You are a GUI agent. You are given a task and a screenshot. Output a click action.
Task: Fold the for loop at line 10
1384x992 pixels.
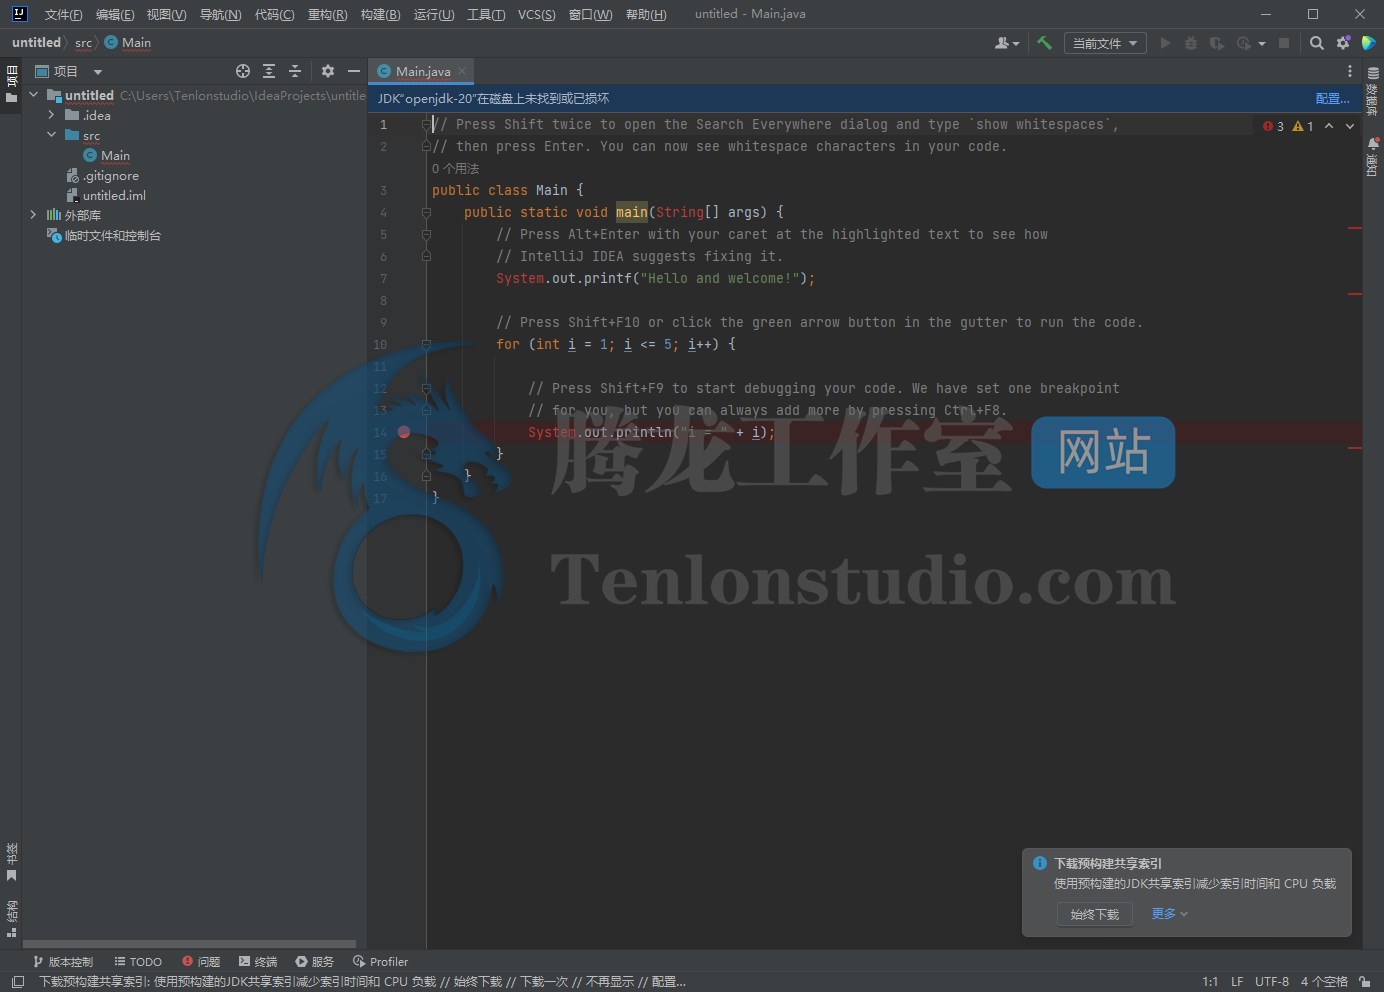click(x=426, y=344)
